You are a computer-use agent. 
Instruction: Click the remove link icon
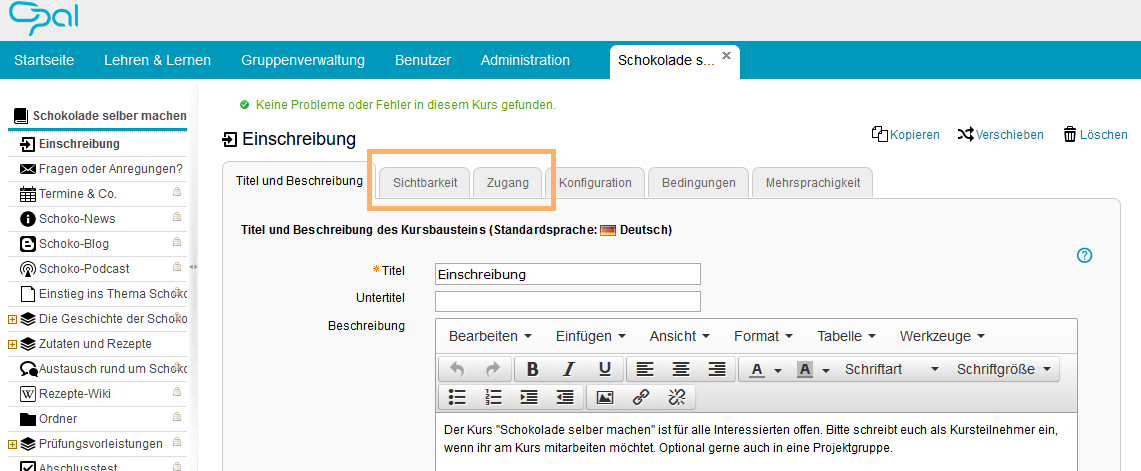coord(677,397)
